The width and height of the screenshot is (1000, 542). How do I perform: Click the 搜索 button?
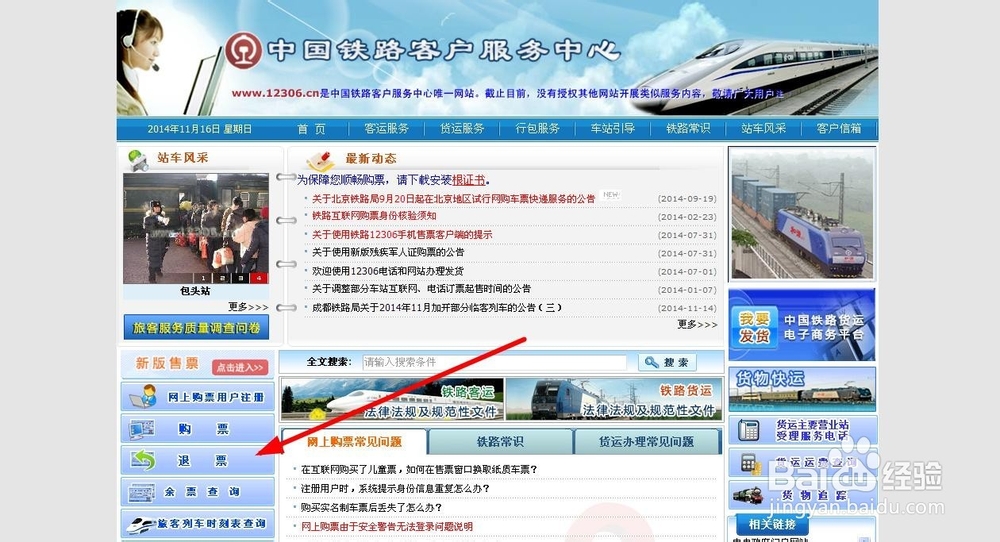pos(667,362)
